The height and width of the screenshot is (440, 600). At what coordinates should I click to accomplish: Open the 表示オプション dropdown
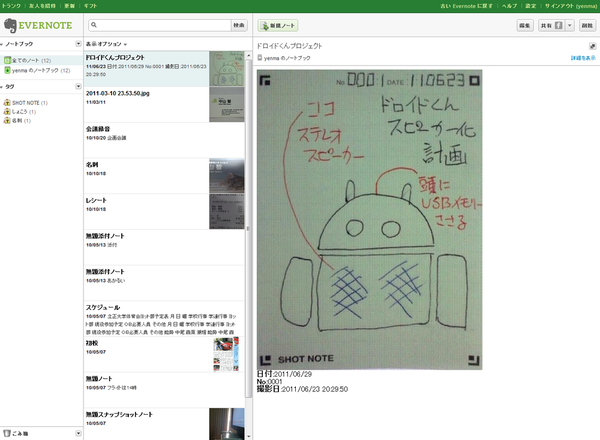106,44
